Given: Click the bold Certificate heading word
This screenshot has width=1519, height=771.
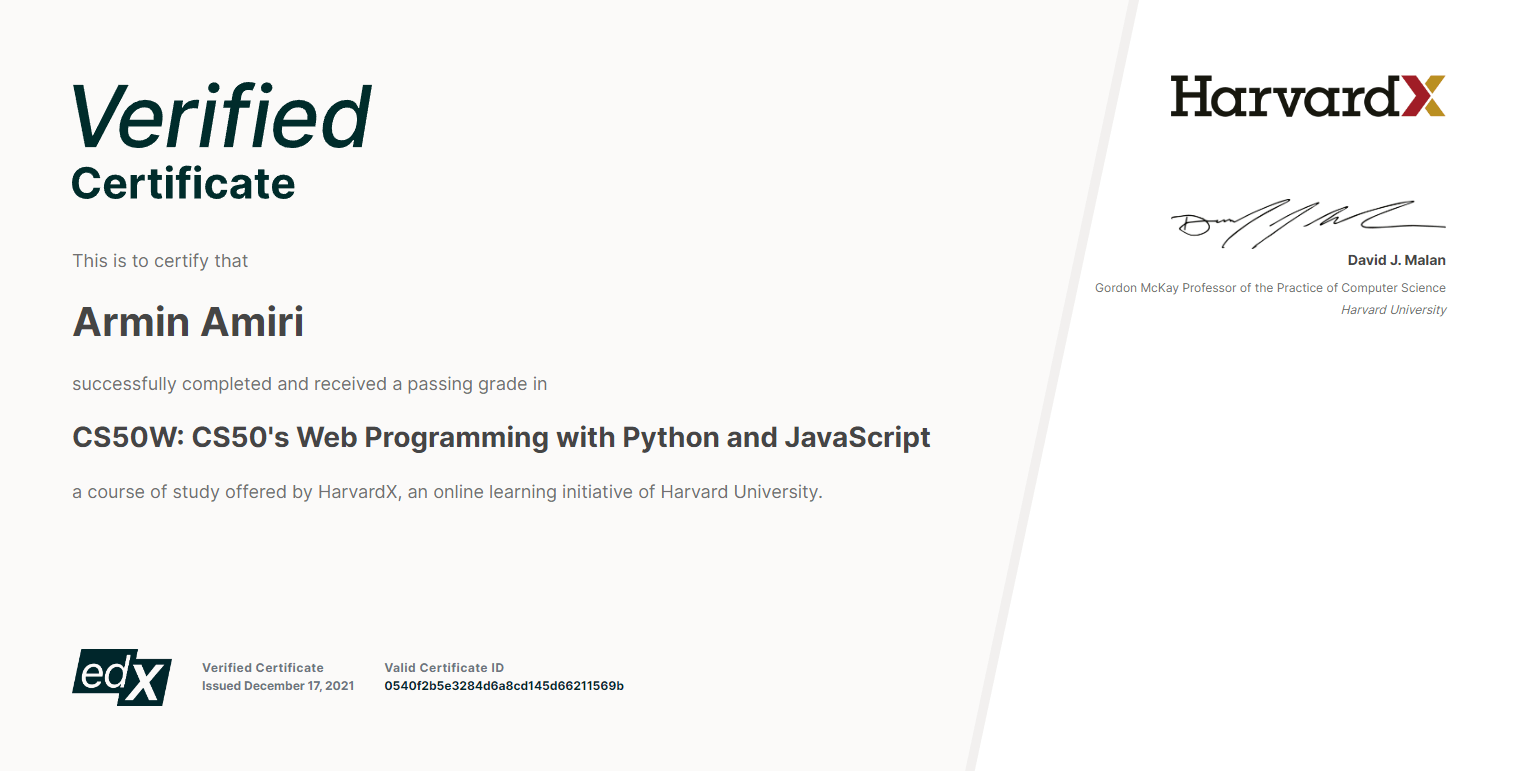Looking at the screenshot, I should [x=183, y=184].
